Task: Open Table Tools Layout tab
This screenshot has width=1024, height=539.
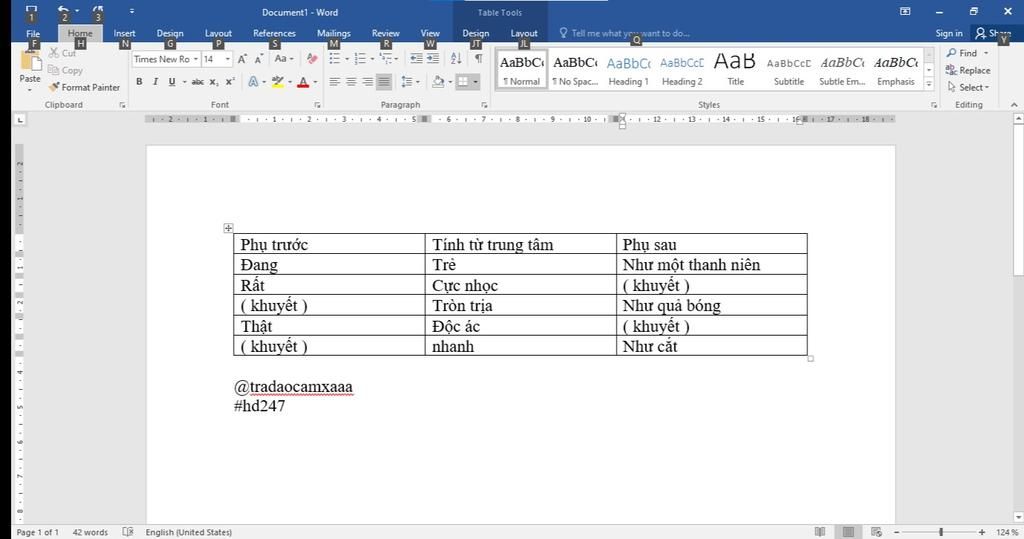Action: (524, 33)
